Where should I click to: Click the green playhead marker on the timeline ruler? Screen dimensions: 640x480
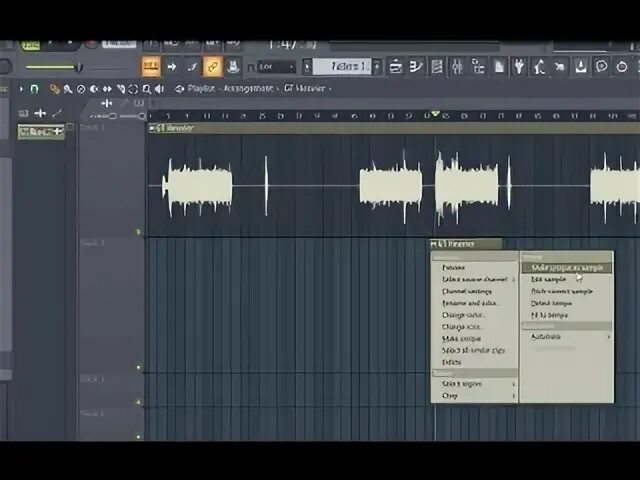tap(436, 113)
